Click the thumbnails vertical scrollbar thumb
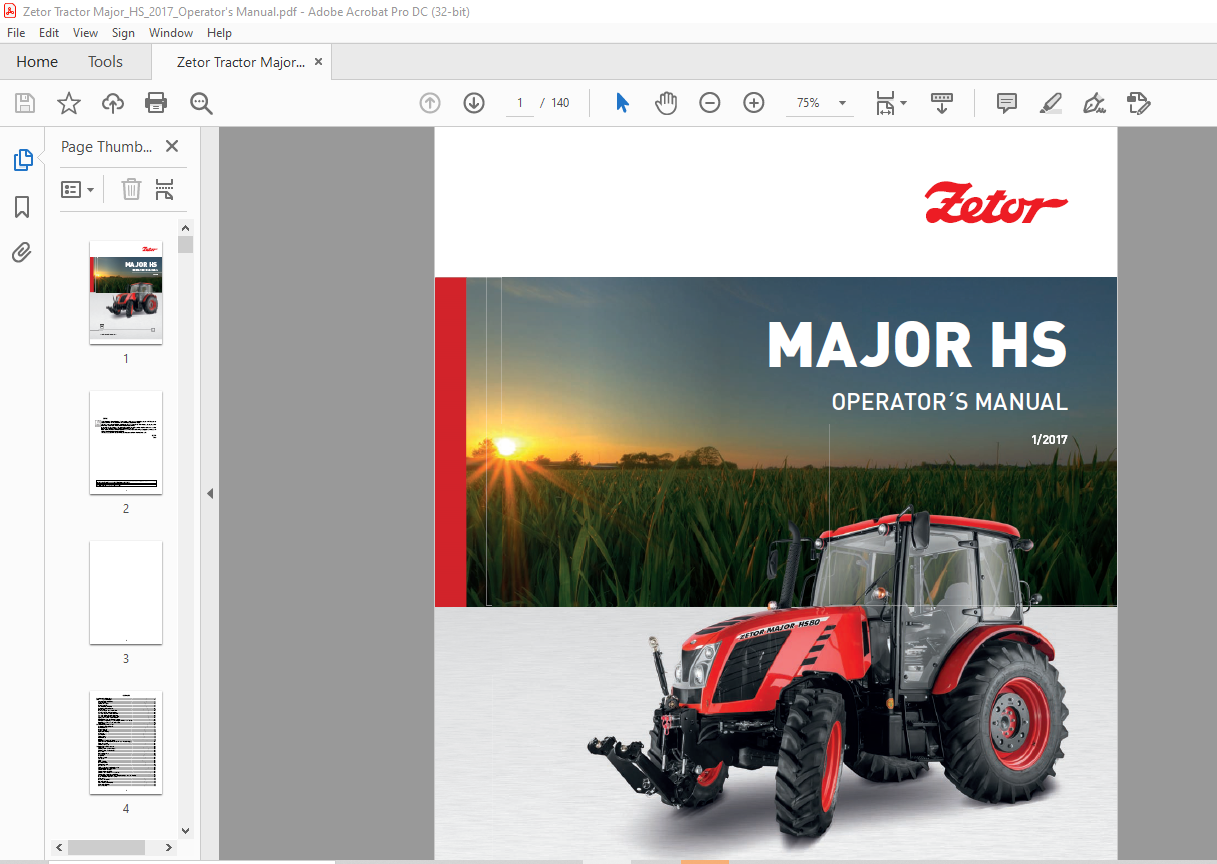This screenshot has width=1217, height=864. 185,244
